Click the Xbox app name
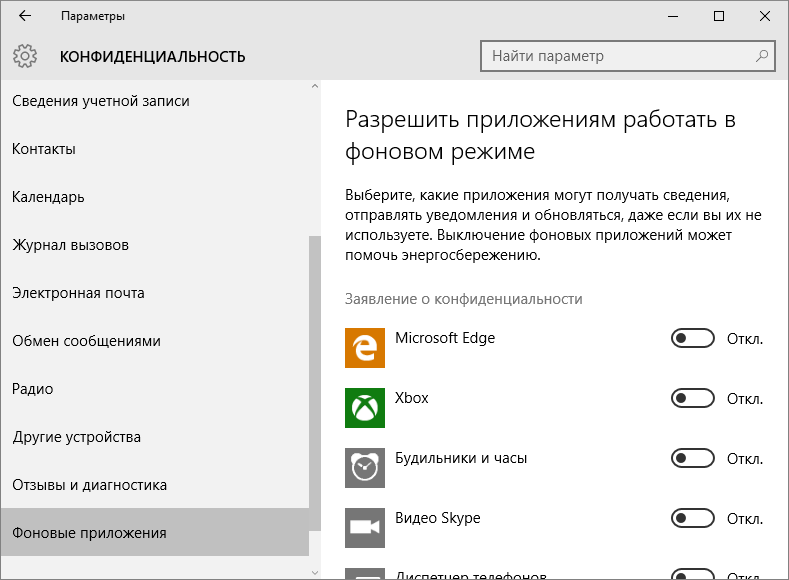The height and width of the screenshot is (580, 789). pos(412,398)
